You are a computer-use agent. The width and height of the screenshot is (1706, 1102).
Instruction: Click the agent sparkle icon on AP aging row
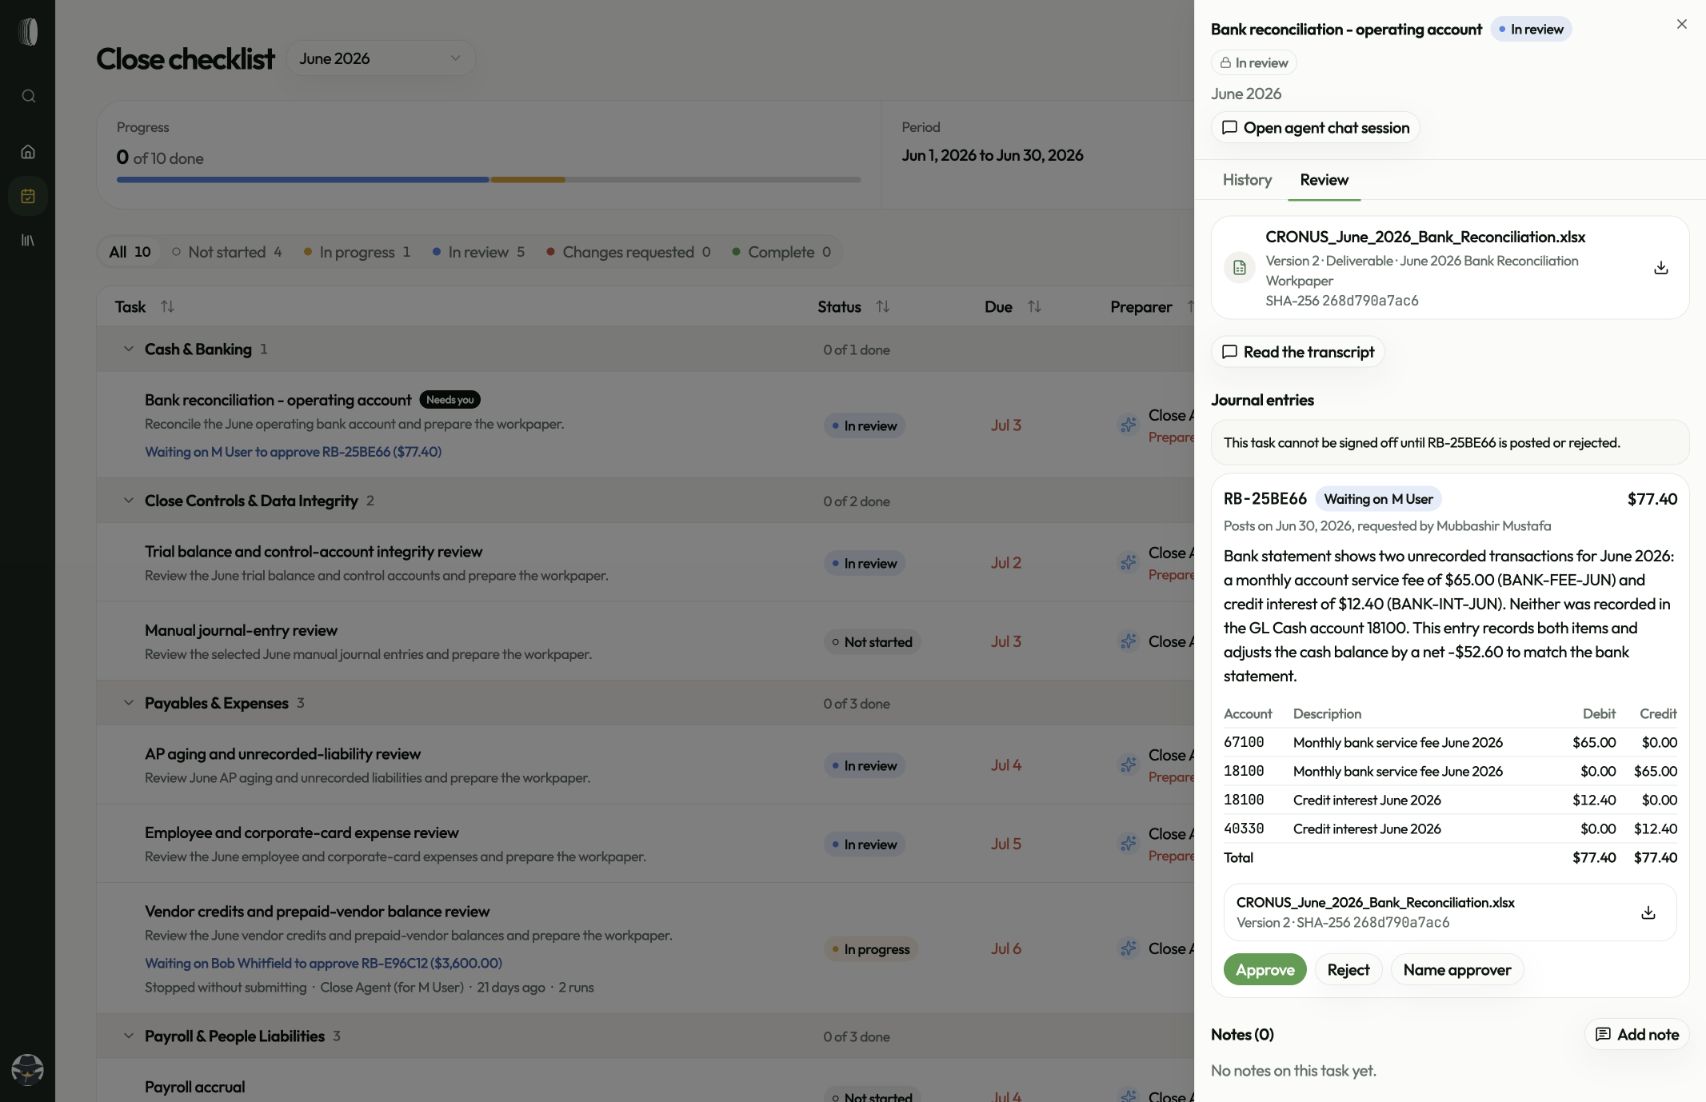click(1128, 765)
